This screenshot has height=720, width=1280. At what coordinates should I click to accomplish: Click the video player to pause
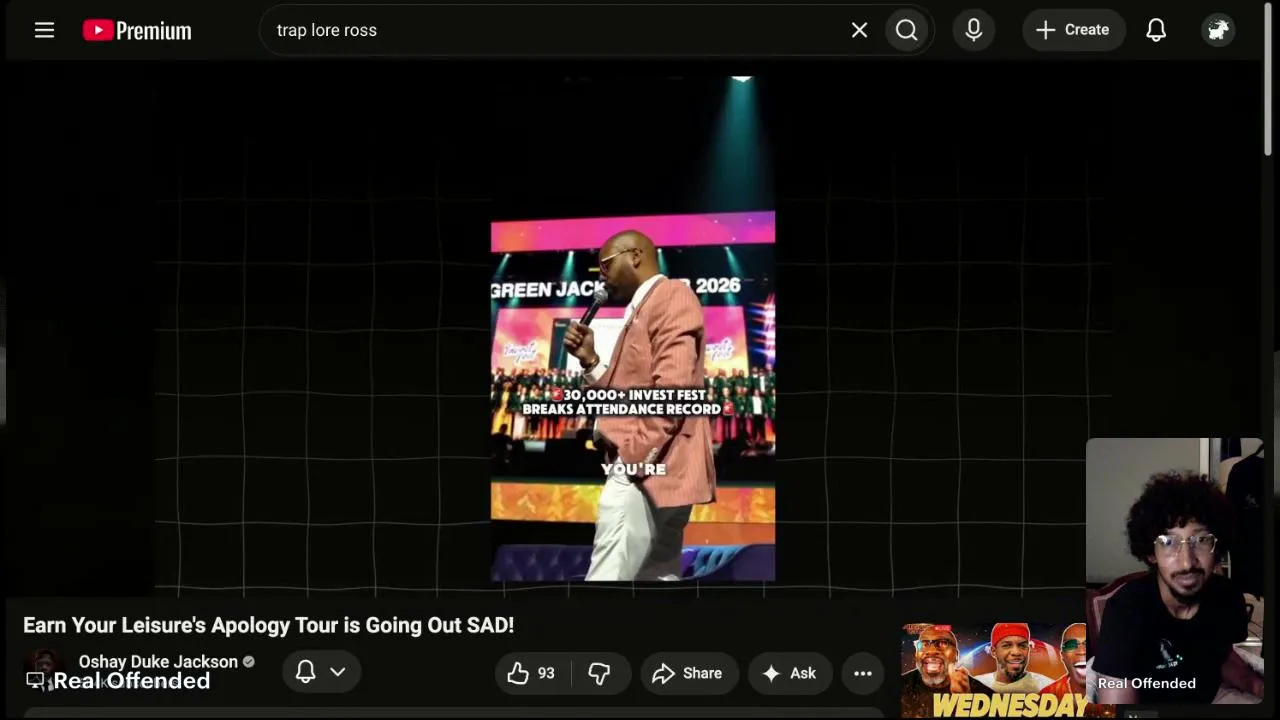[x=633, y=330]
